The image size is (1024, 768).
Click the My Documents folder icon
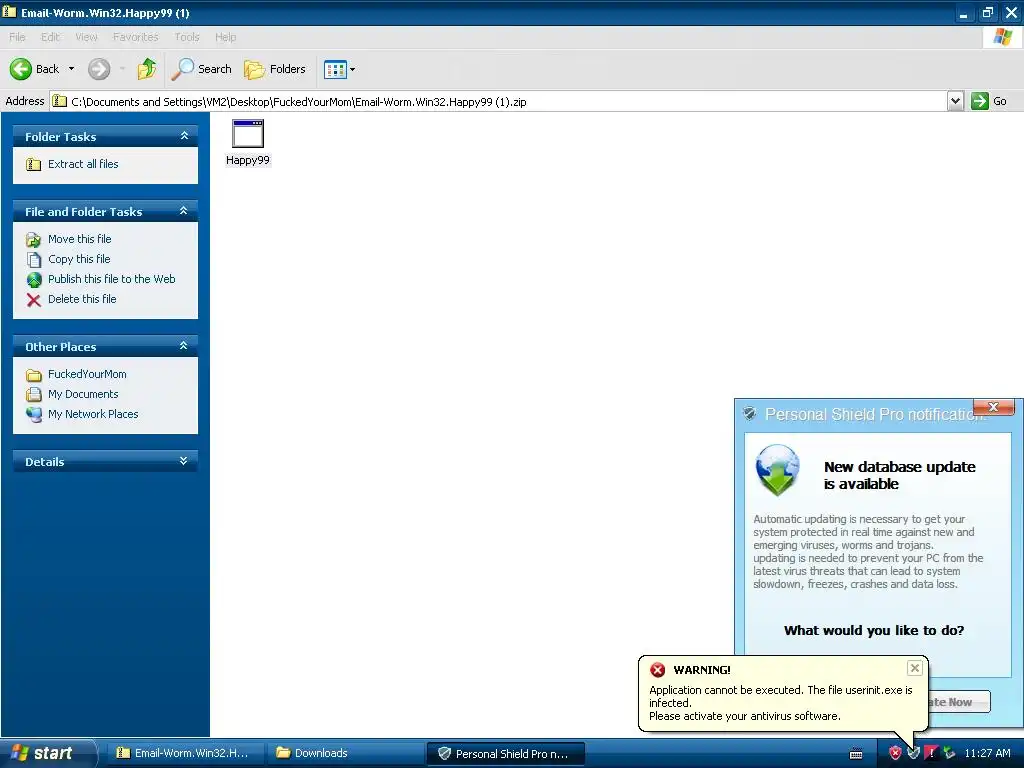tap(33, 394)
